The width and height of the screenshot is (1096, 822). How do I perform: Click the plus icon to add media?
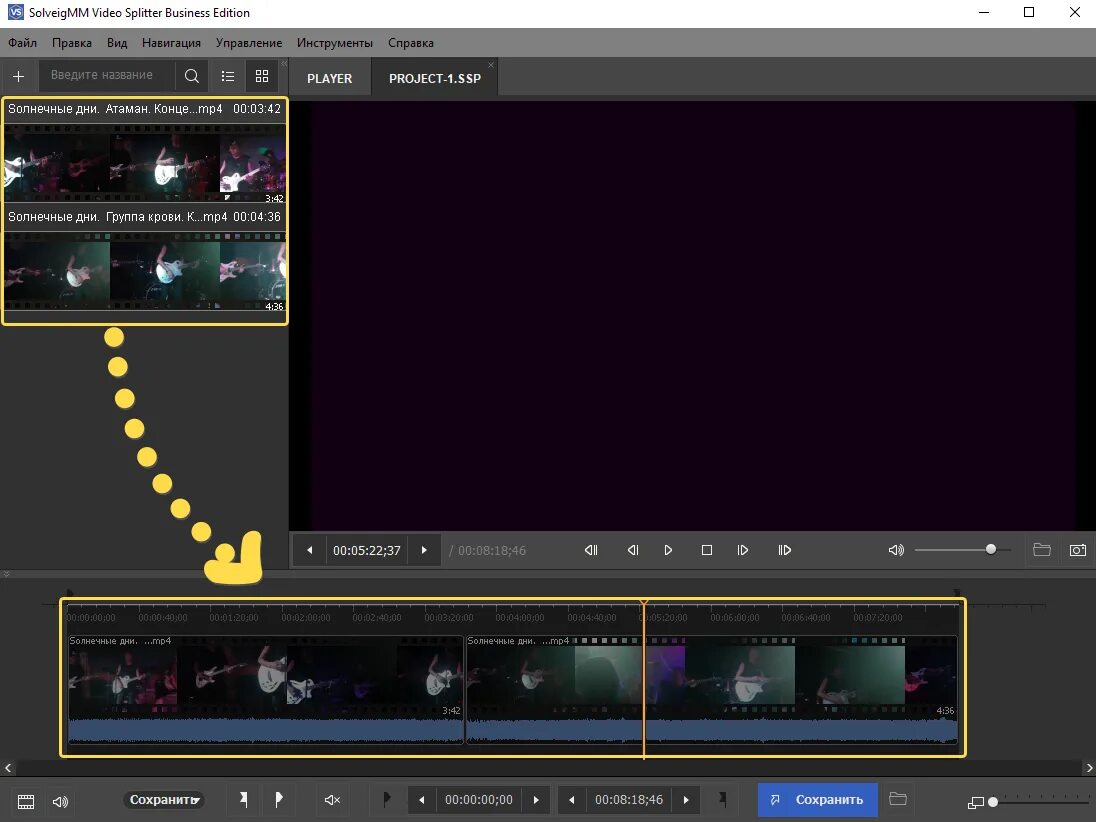[x=19, y=76]
